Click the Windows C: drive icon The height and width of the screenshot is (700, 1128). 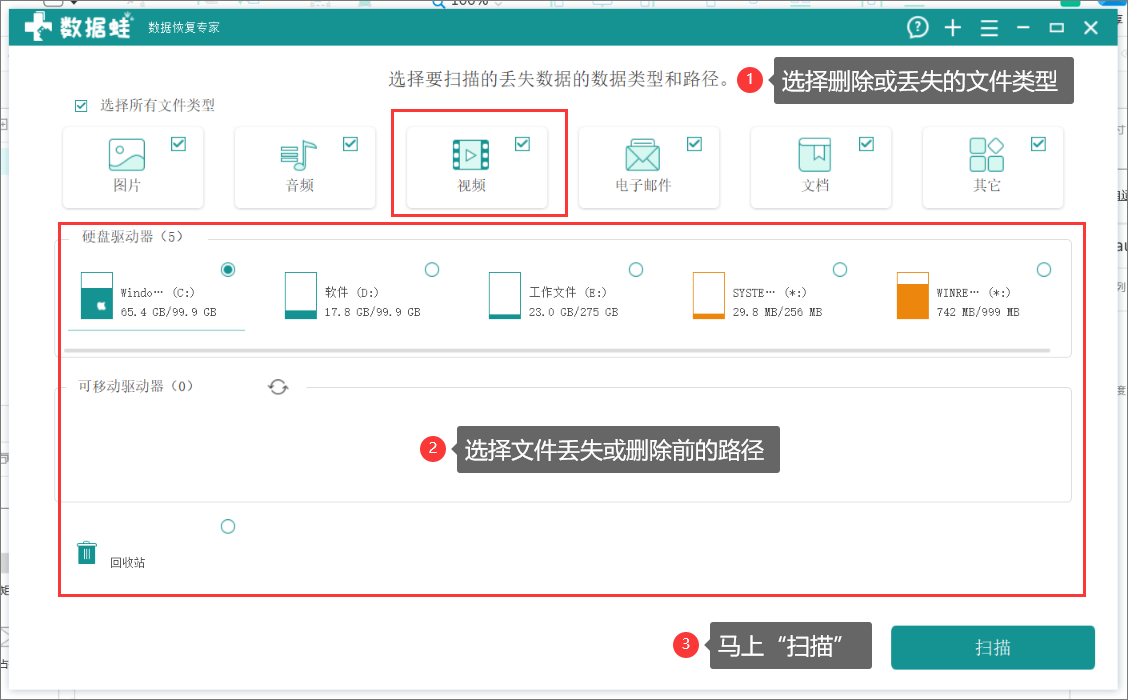[96, 295]
